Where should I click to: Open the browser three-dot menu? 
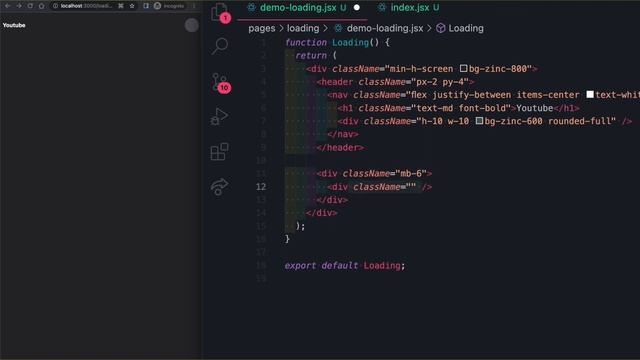pyautogui.click(x=193, y=6)
